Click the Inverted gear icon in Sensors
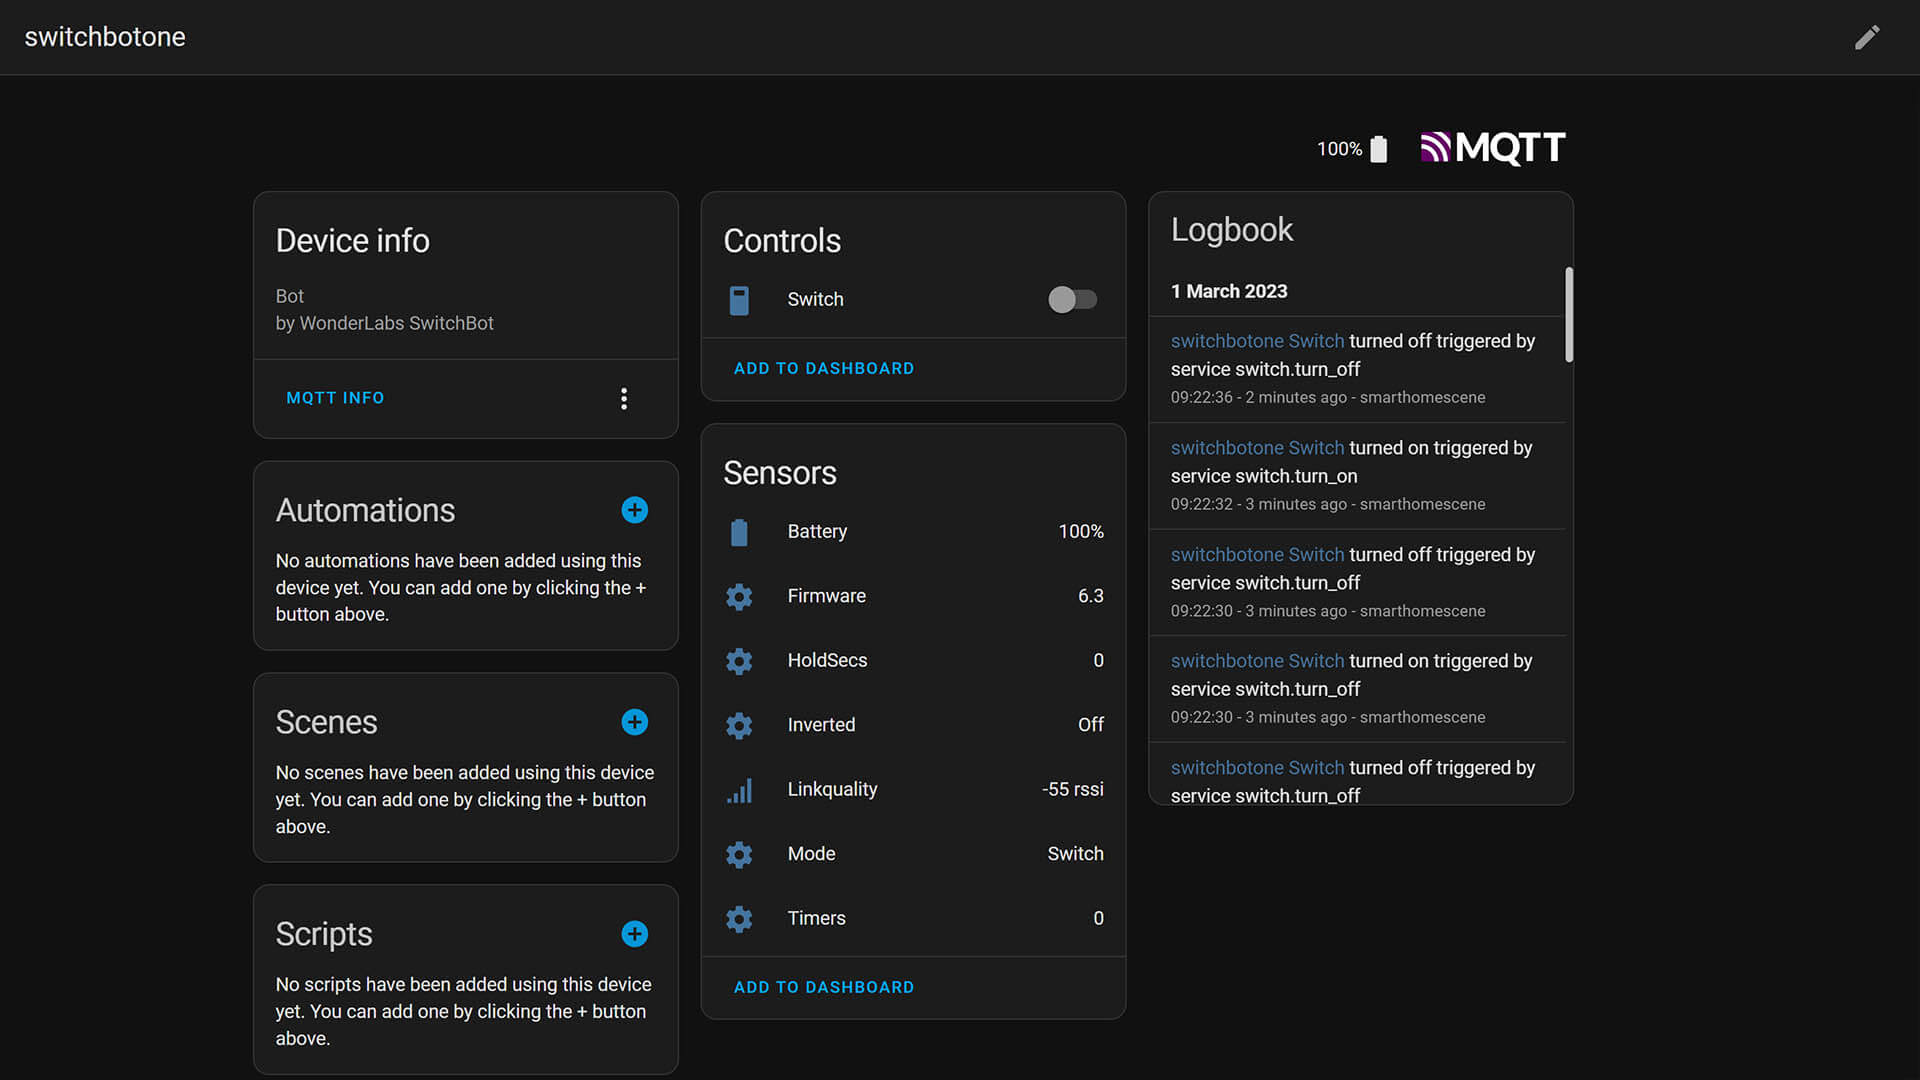1920x1080 pixels. tap(740, 724)
